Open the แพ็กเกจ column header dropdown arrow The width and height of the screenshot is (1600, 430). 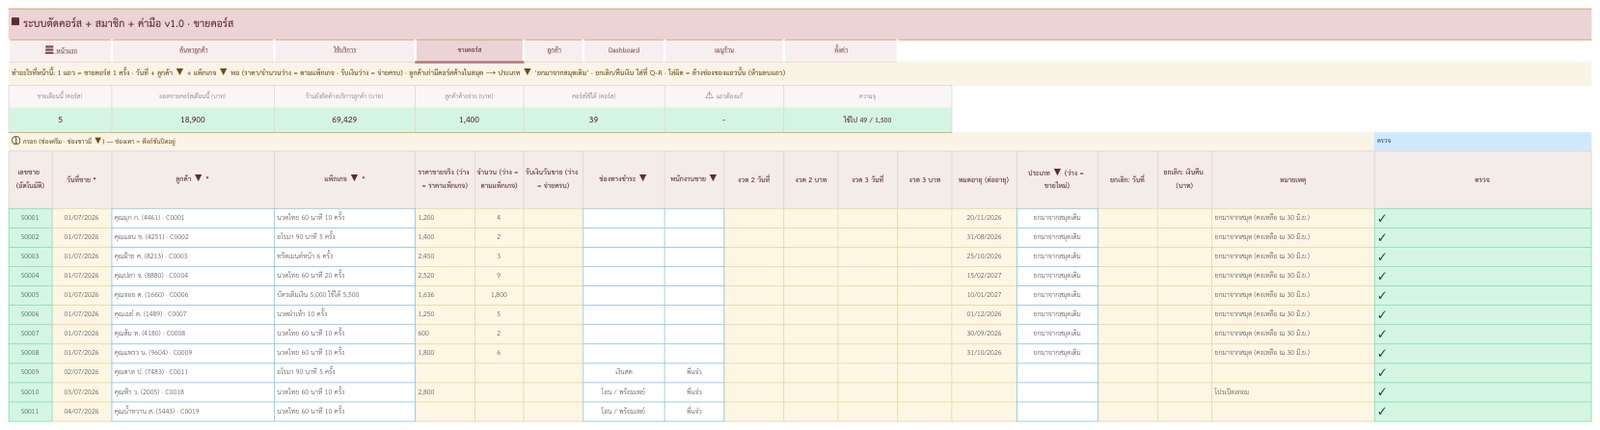click(x=354, y=178)
